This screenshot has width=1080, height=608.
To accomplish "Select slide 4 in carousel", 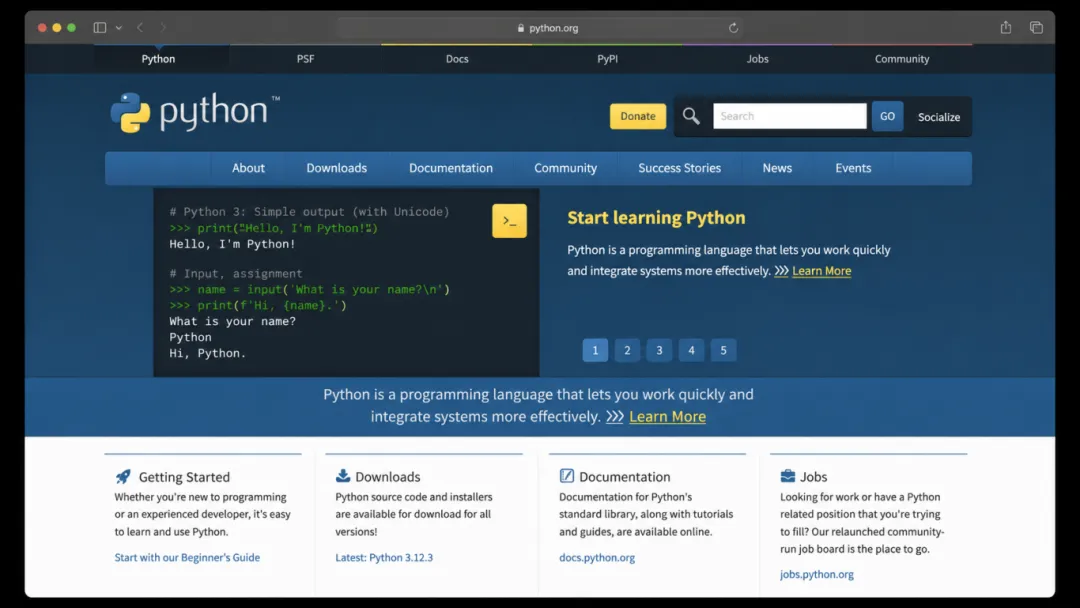I will pos(691,350).
